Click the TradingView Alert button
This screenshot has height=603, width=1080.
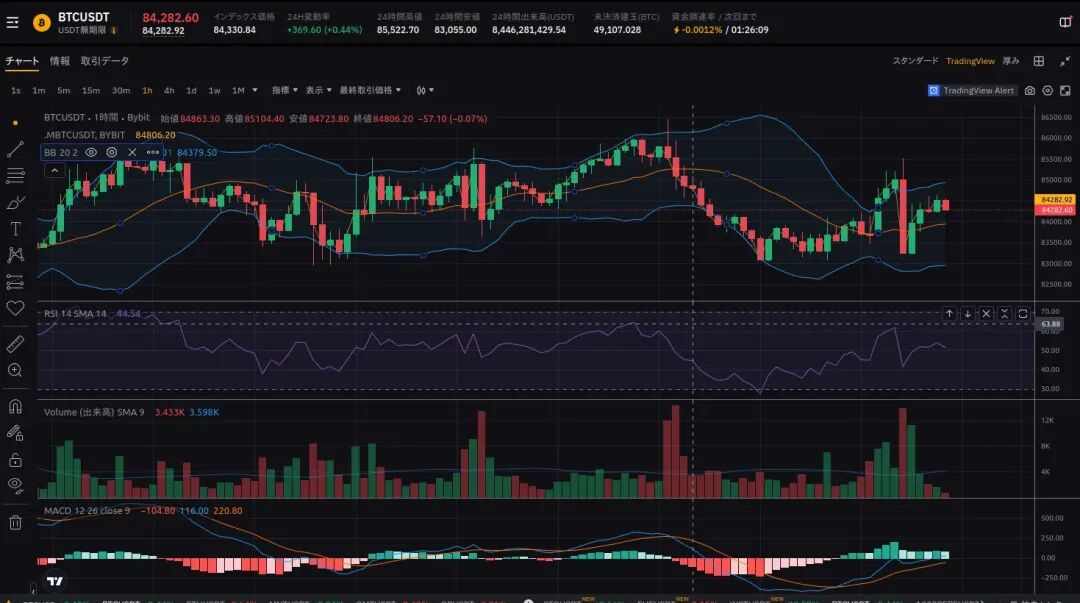tap(971, 90)
